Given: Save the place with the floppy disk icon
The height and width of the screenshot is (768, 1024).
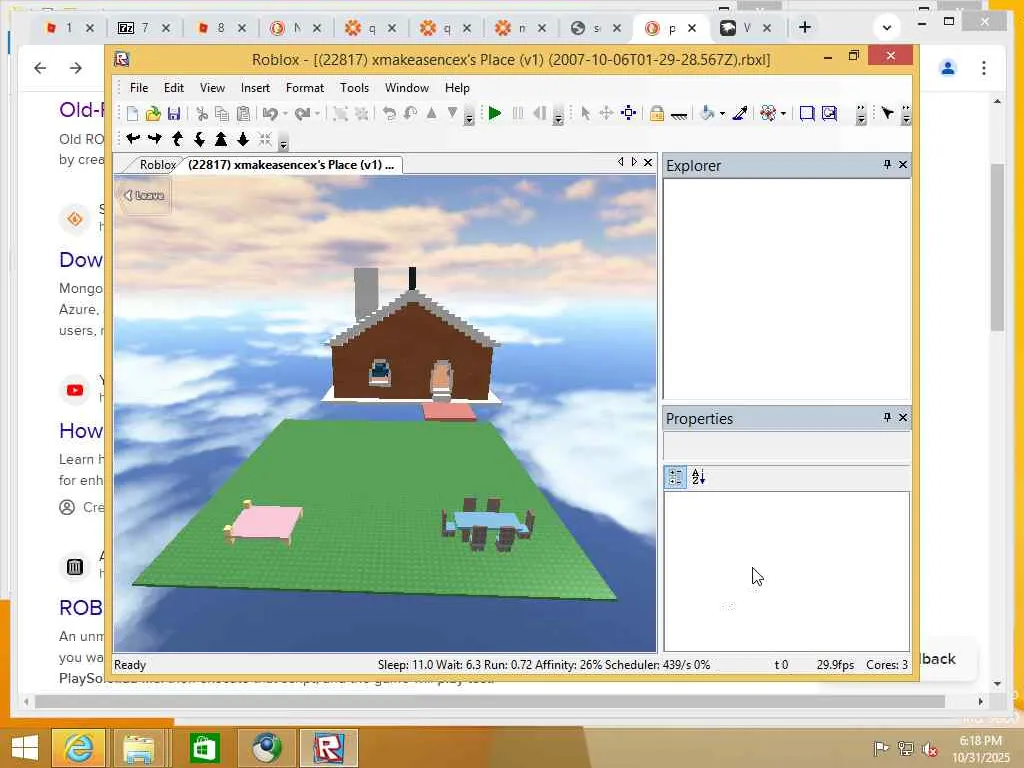Looking at the screenshot, I should pyautogui.click(x=174, y=114).
